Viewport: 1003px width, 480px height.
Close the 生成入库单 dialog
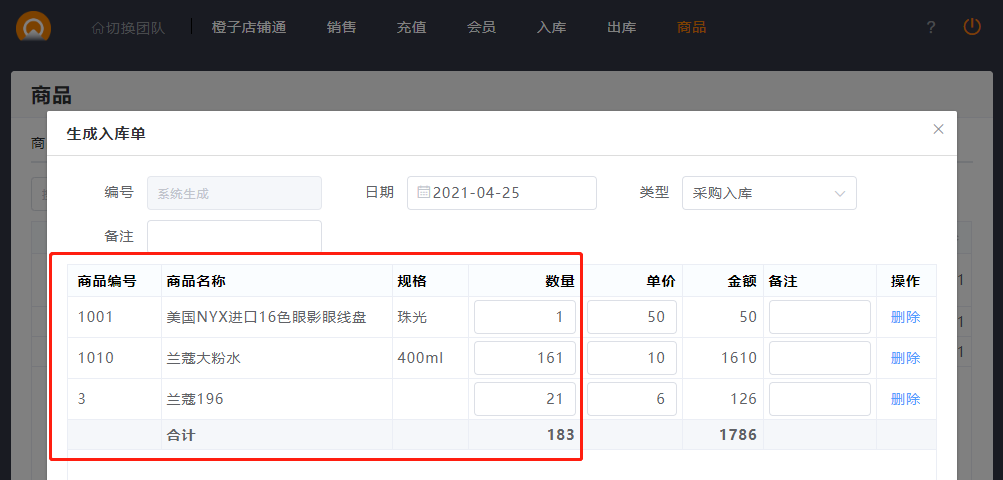point(938,129)
